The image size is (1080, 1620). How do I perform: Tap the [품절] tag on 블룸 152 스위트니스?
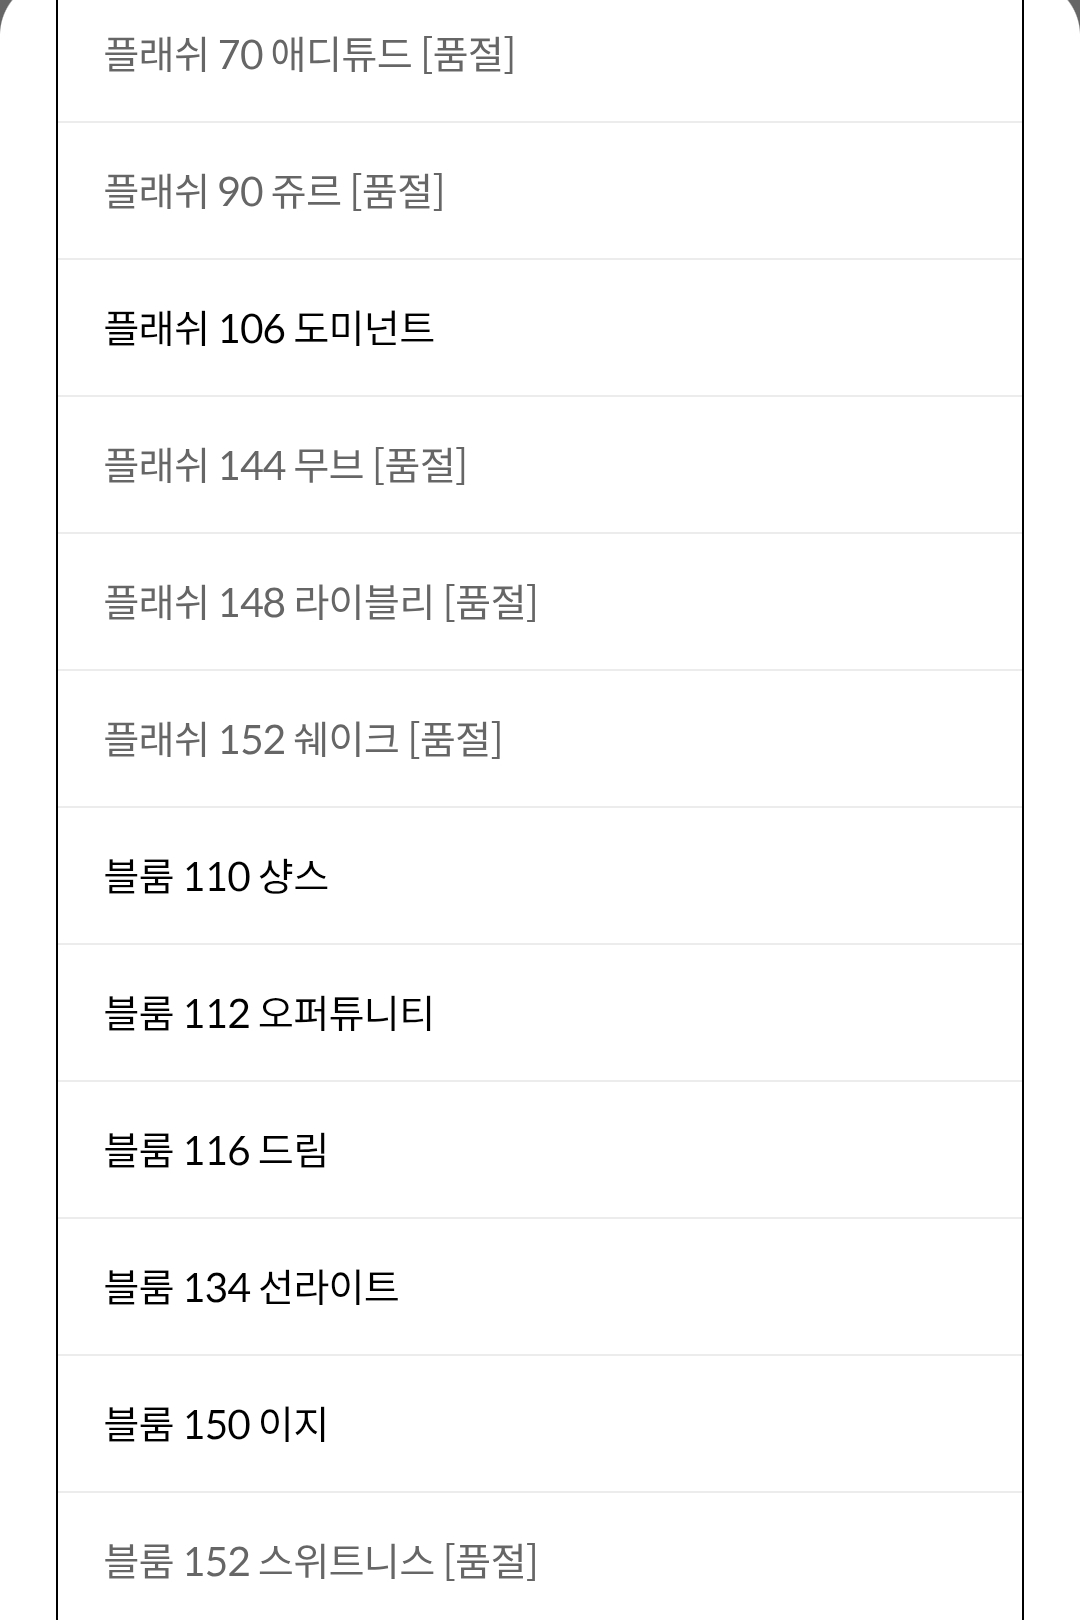(x=491, y=1561)
